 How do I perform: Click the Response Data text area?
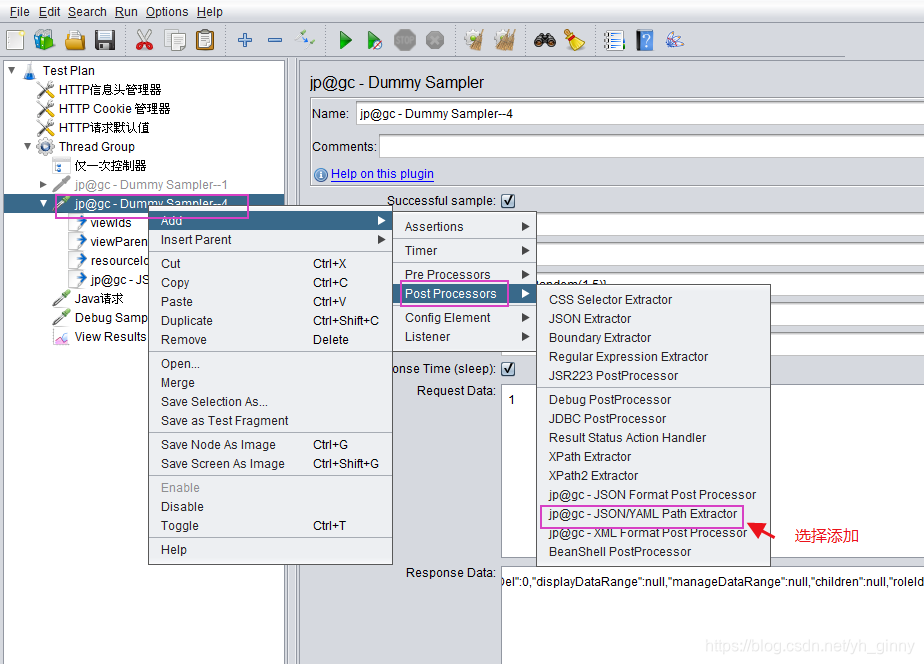point(712,615)
